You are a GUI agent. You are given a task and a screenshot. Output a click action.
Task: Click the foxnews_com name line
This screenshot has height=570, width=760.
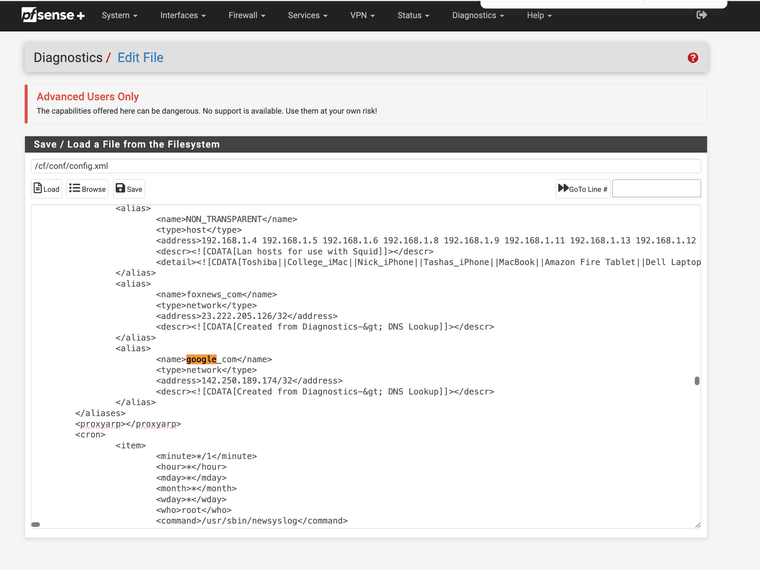(x=216, y=294)
